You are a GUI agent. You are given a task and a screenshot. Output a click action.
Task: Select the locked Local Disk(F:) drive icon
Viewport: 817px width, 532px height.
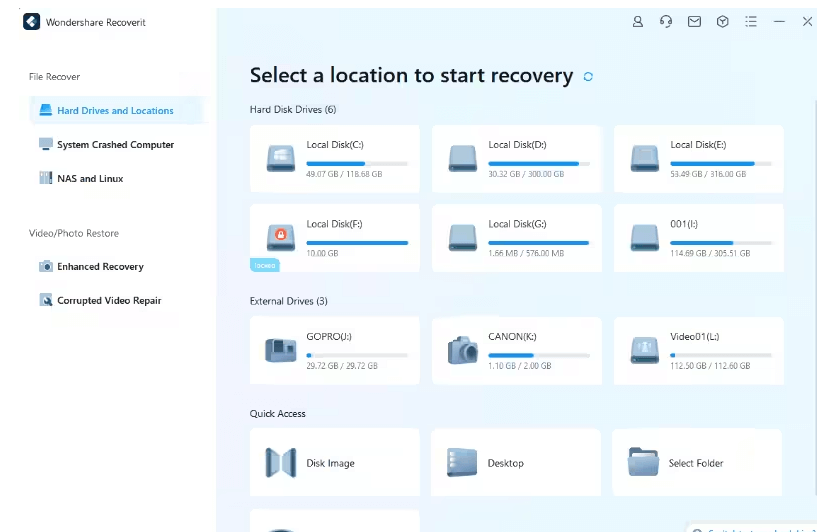281,238
